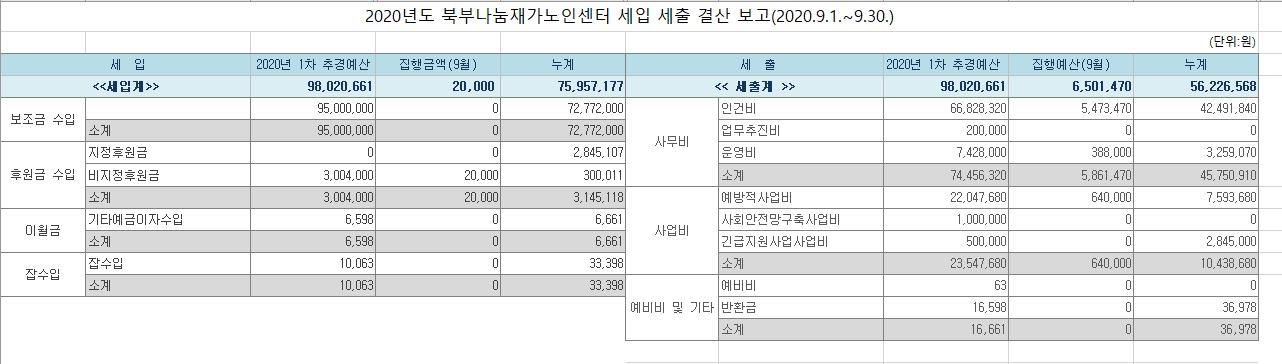This screenshot has width=1282, height=364.
Task: Select the '이월금' category cell
Action: click(x=43, y=229)
